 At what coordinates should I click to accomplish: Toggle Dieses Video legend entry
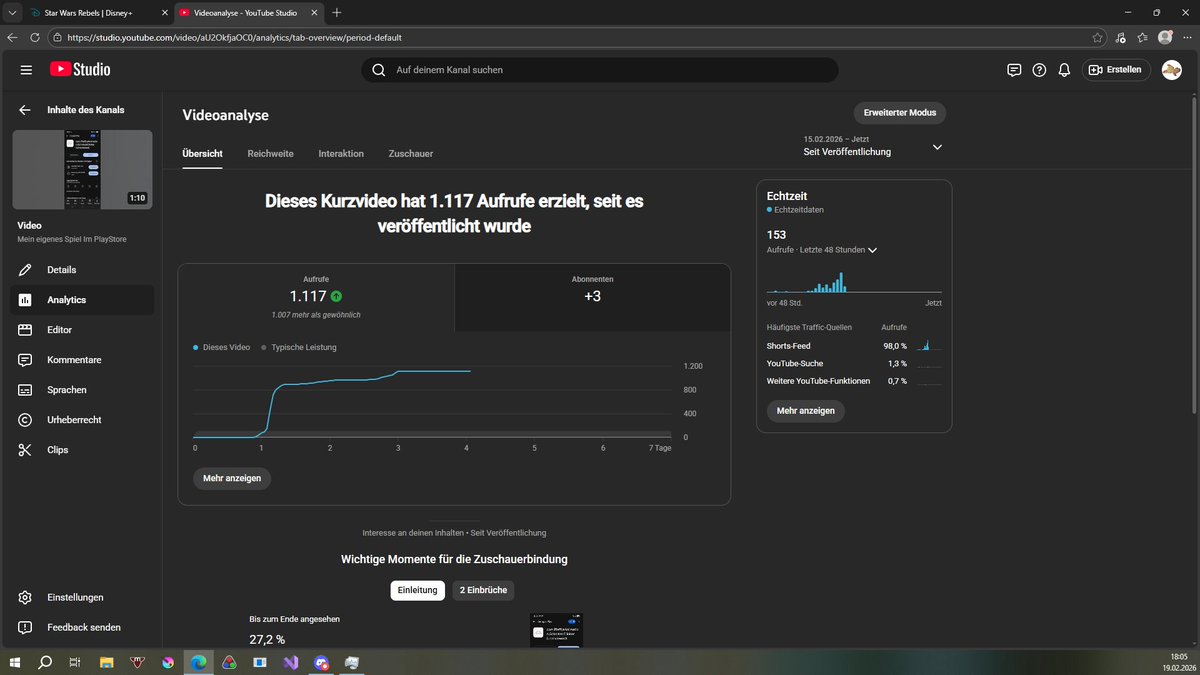point(222,347)
